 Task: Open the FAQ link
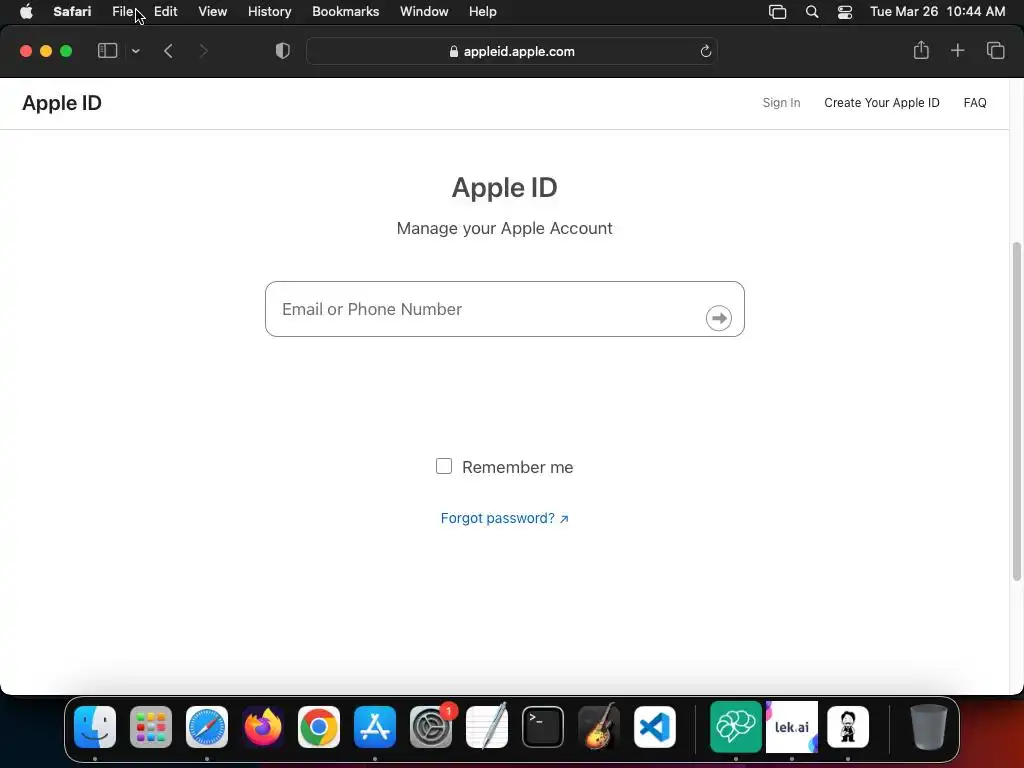[974, 103]
